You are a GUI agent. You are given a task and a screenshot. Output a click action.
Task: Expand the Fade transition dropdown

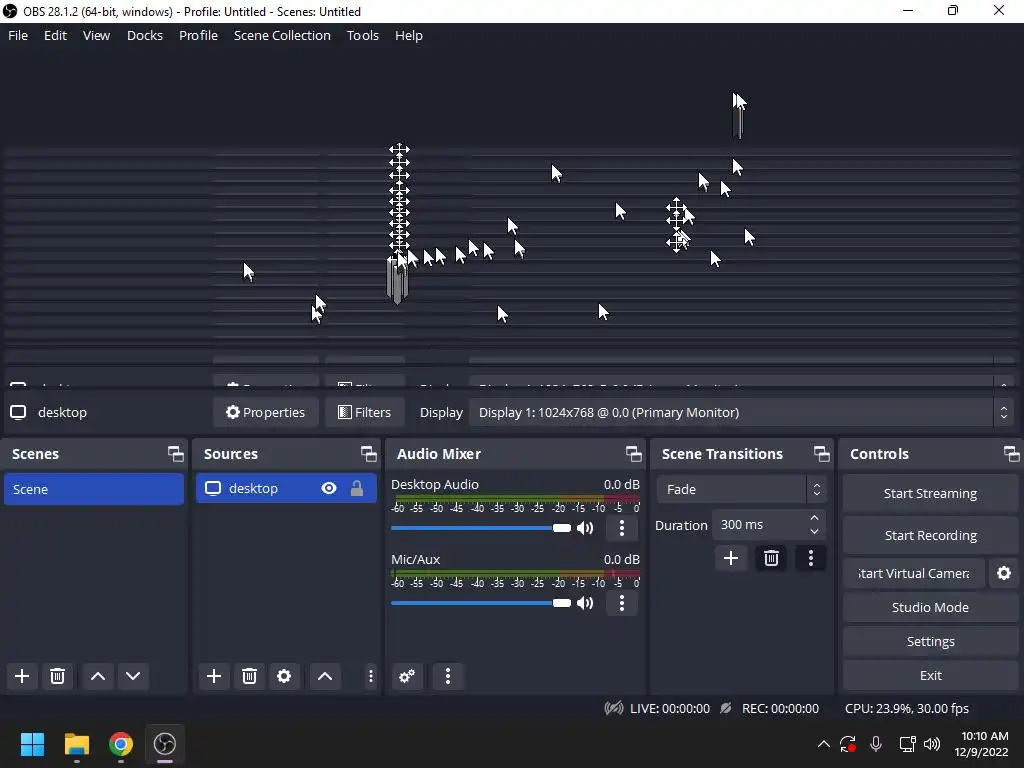(741, 489)
